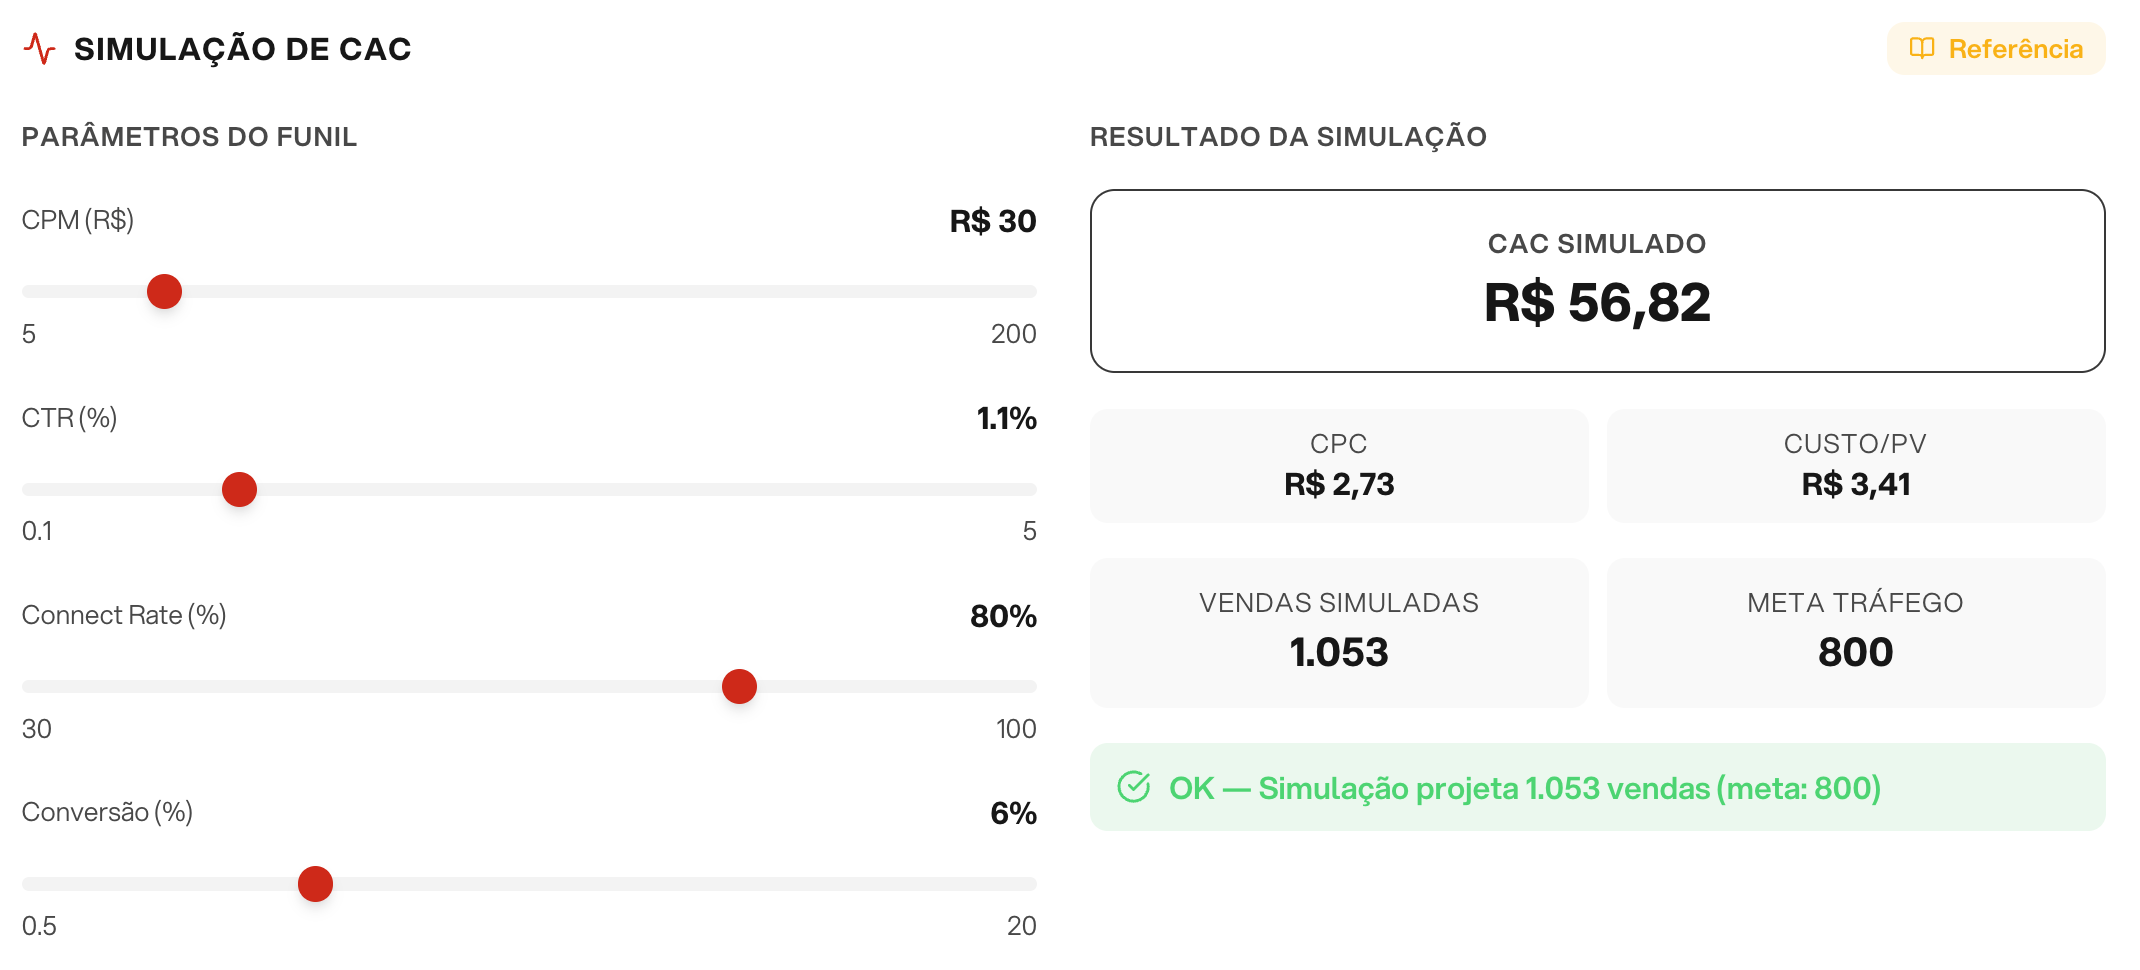Click the R$ 30 CPM value label

click(x=992, y=221)
